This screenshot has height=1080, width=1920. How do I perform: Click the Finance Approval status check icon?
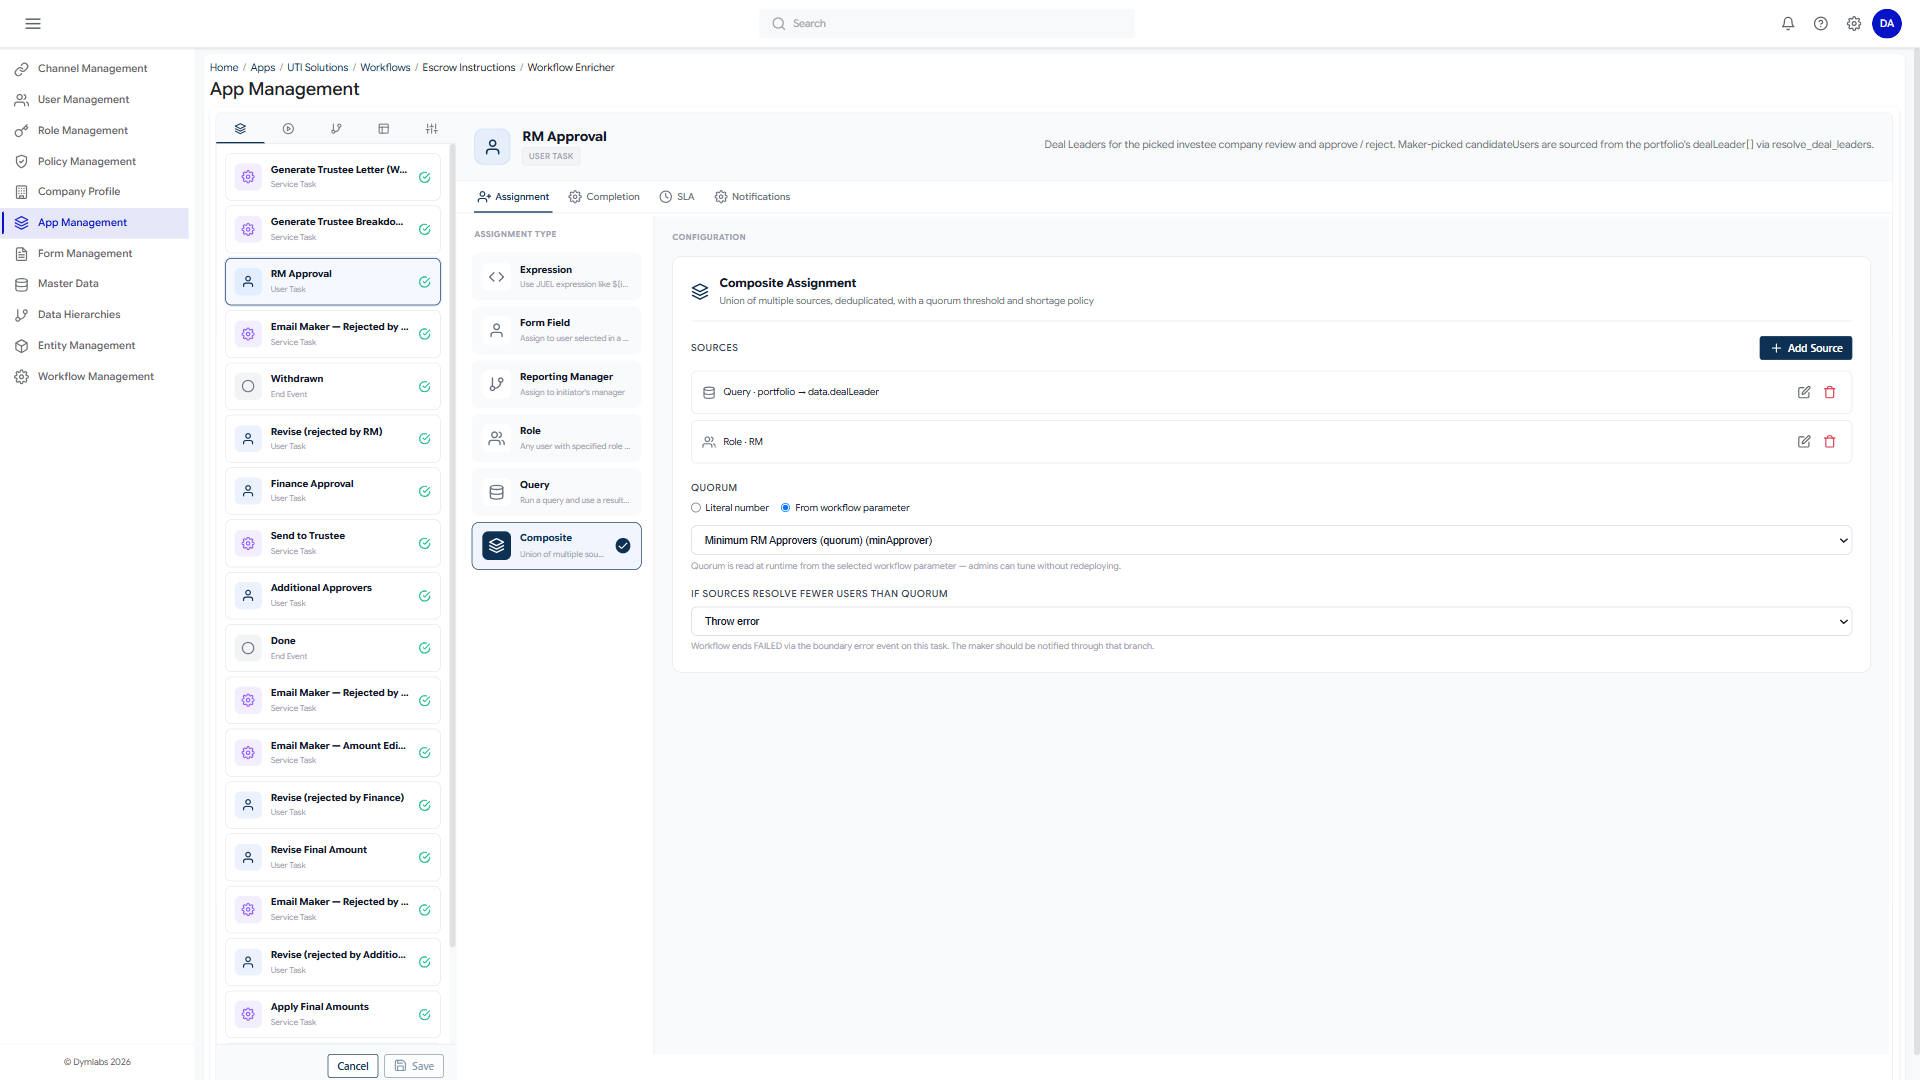point(424,491)
